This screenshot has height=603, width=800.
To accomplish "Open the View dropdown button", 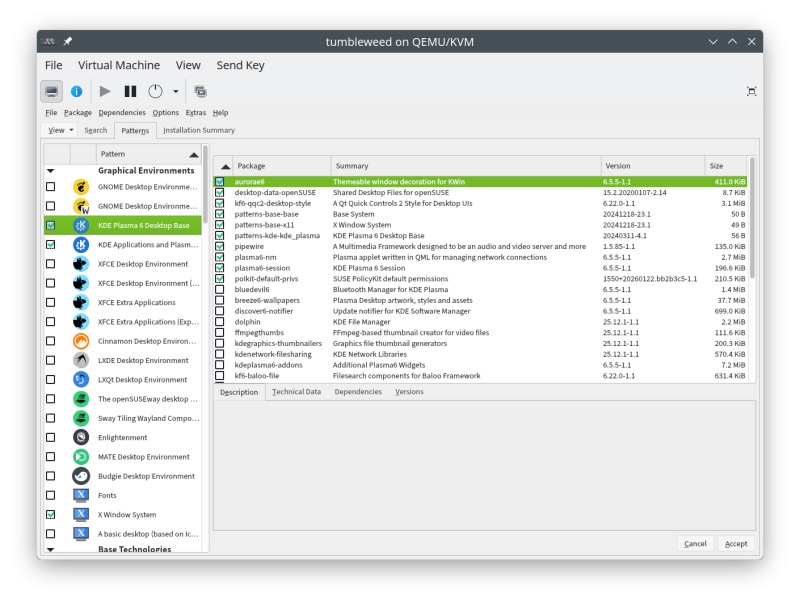I will (61, 130).
